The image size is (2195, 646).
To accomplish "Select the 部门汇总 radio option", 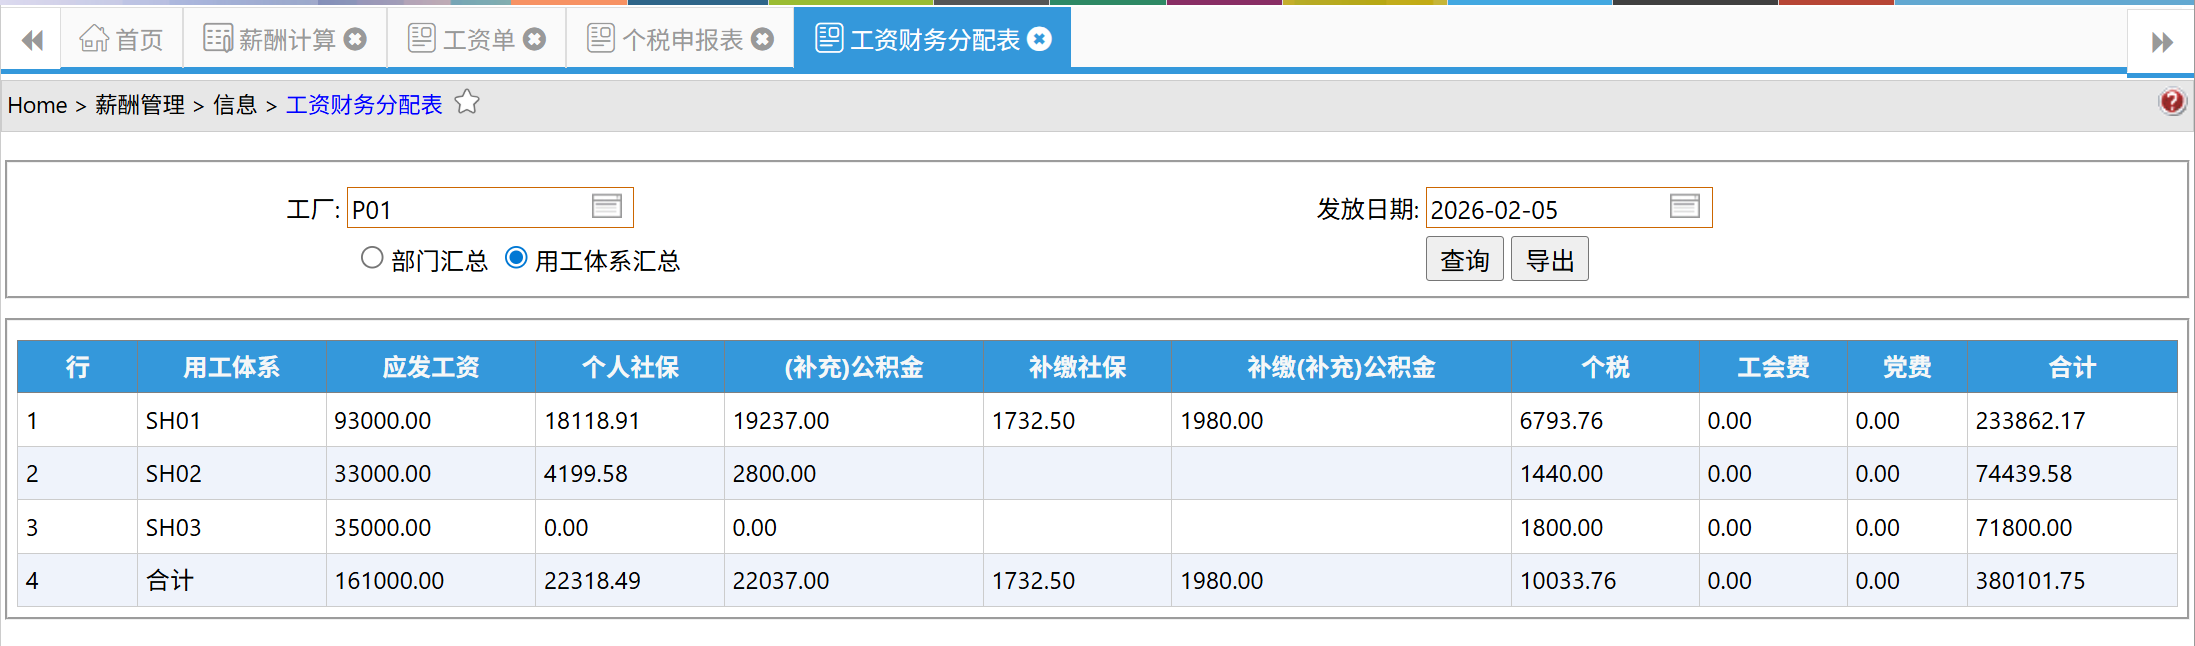I will coord(372,258).
